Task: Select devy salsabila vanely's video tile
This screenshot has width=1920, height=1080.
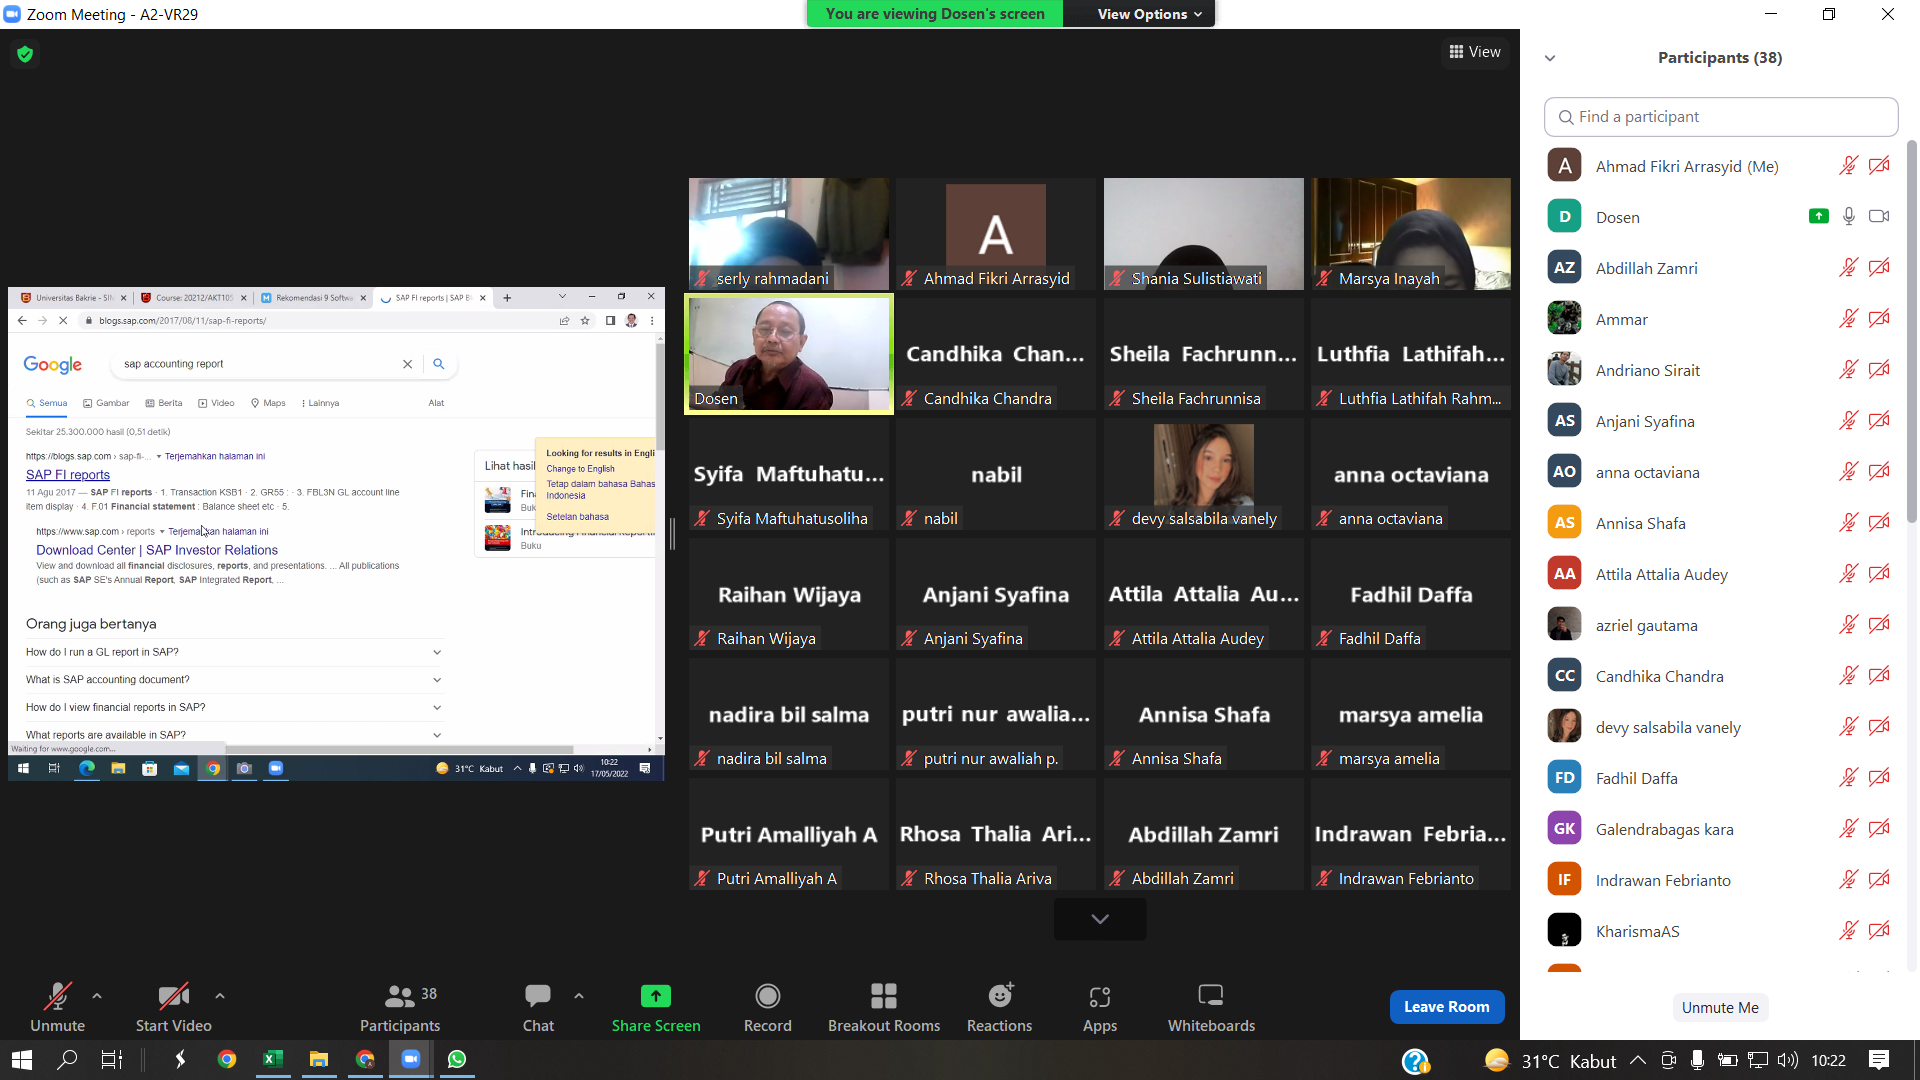Action: pos(1204,474)
